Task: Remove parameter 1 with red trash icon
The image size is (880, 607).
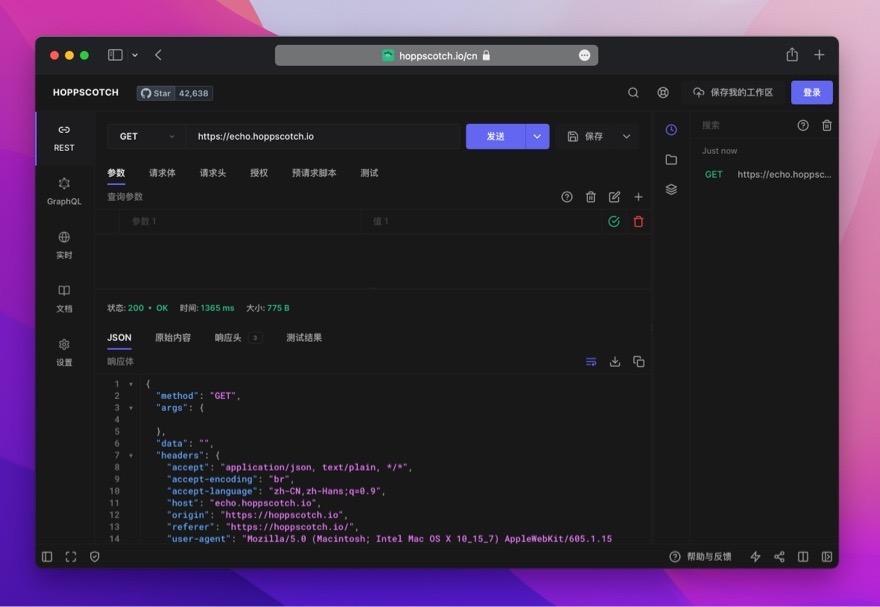Action: (x=638, y=222)
